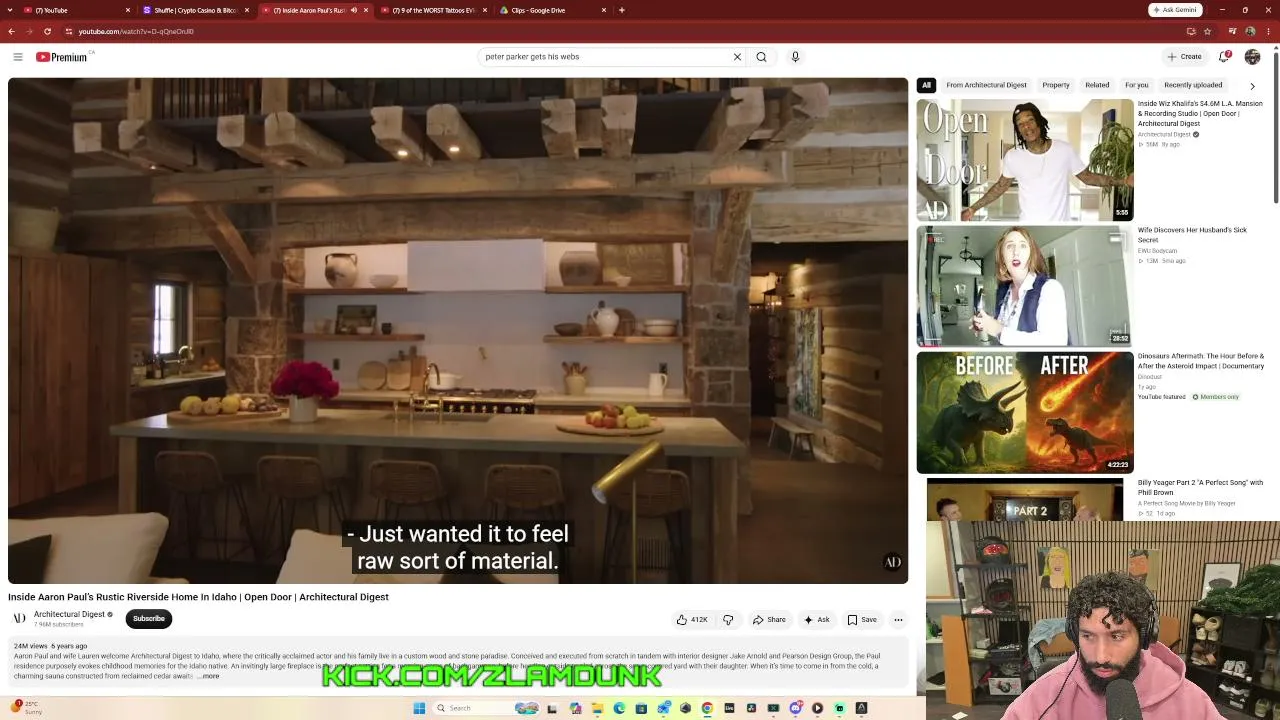Screen dimensions: 1280x720
Task: Open Dinosaurs Aftermath video title link
Action: 1201,361
